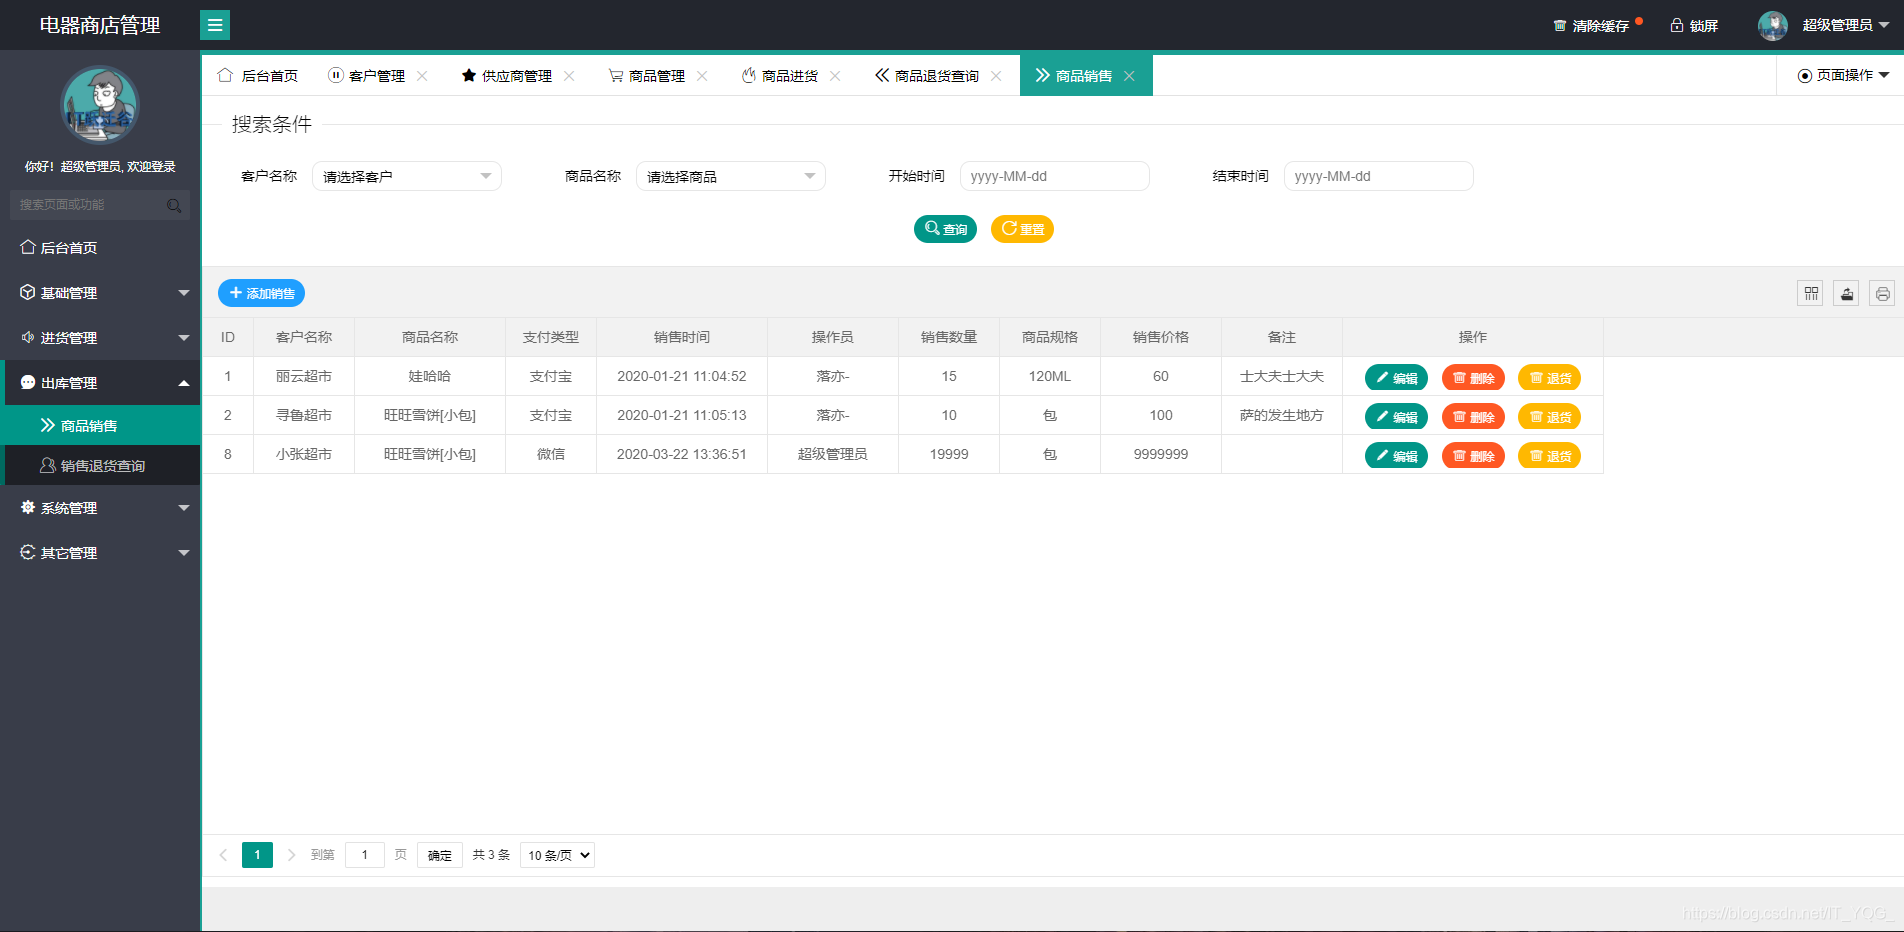Click the column visibility icon above the table
The height and width of the screenshot is (932, 1904).
point(1810,293)
